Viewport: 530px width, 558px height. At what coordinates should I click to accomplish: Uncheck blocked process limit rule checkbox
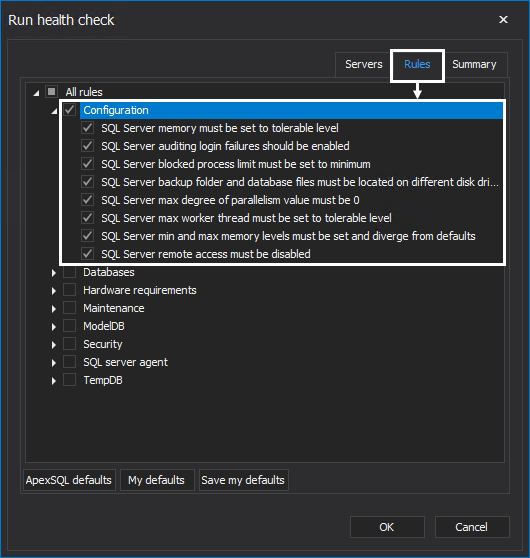click(x=88, y=164)
